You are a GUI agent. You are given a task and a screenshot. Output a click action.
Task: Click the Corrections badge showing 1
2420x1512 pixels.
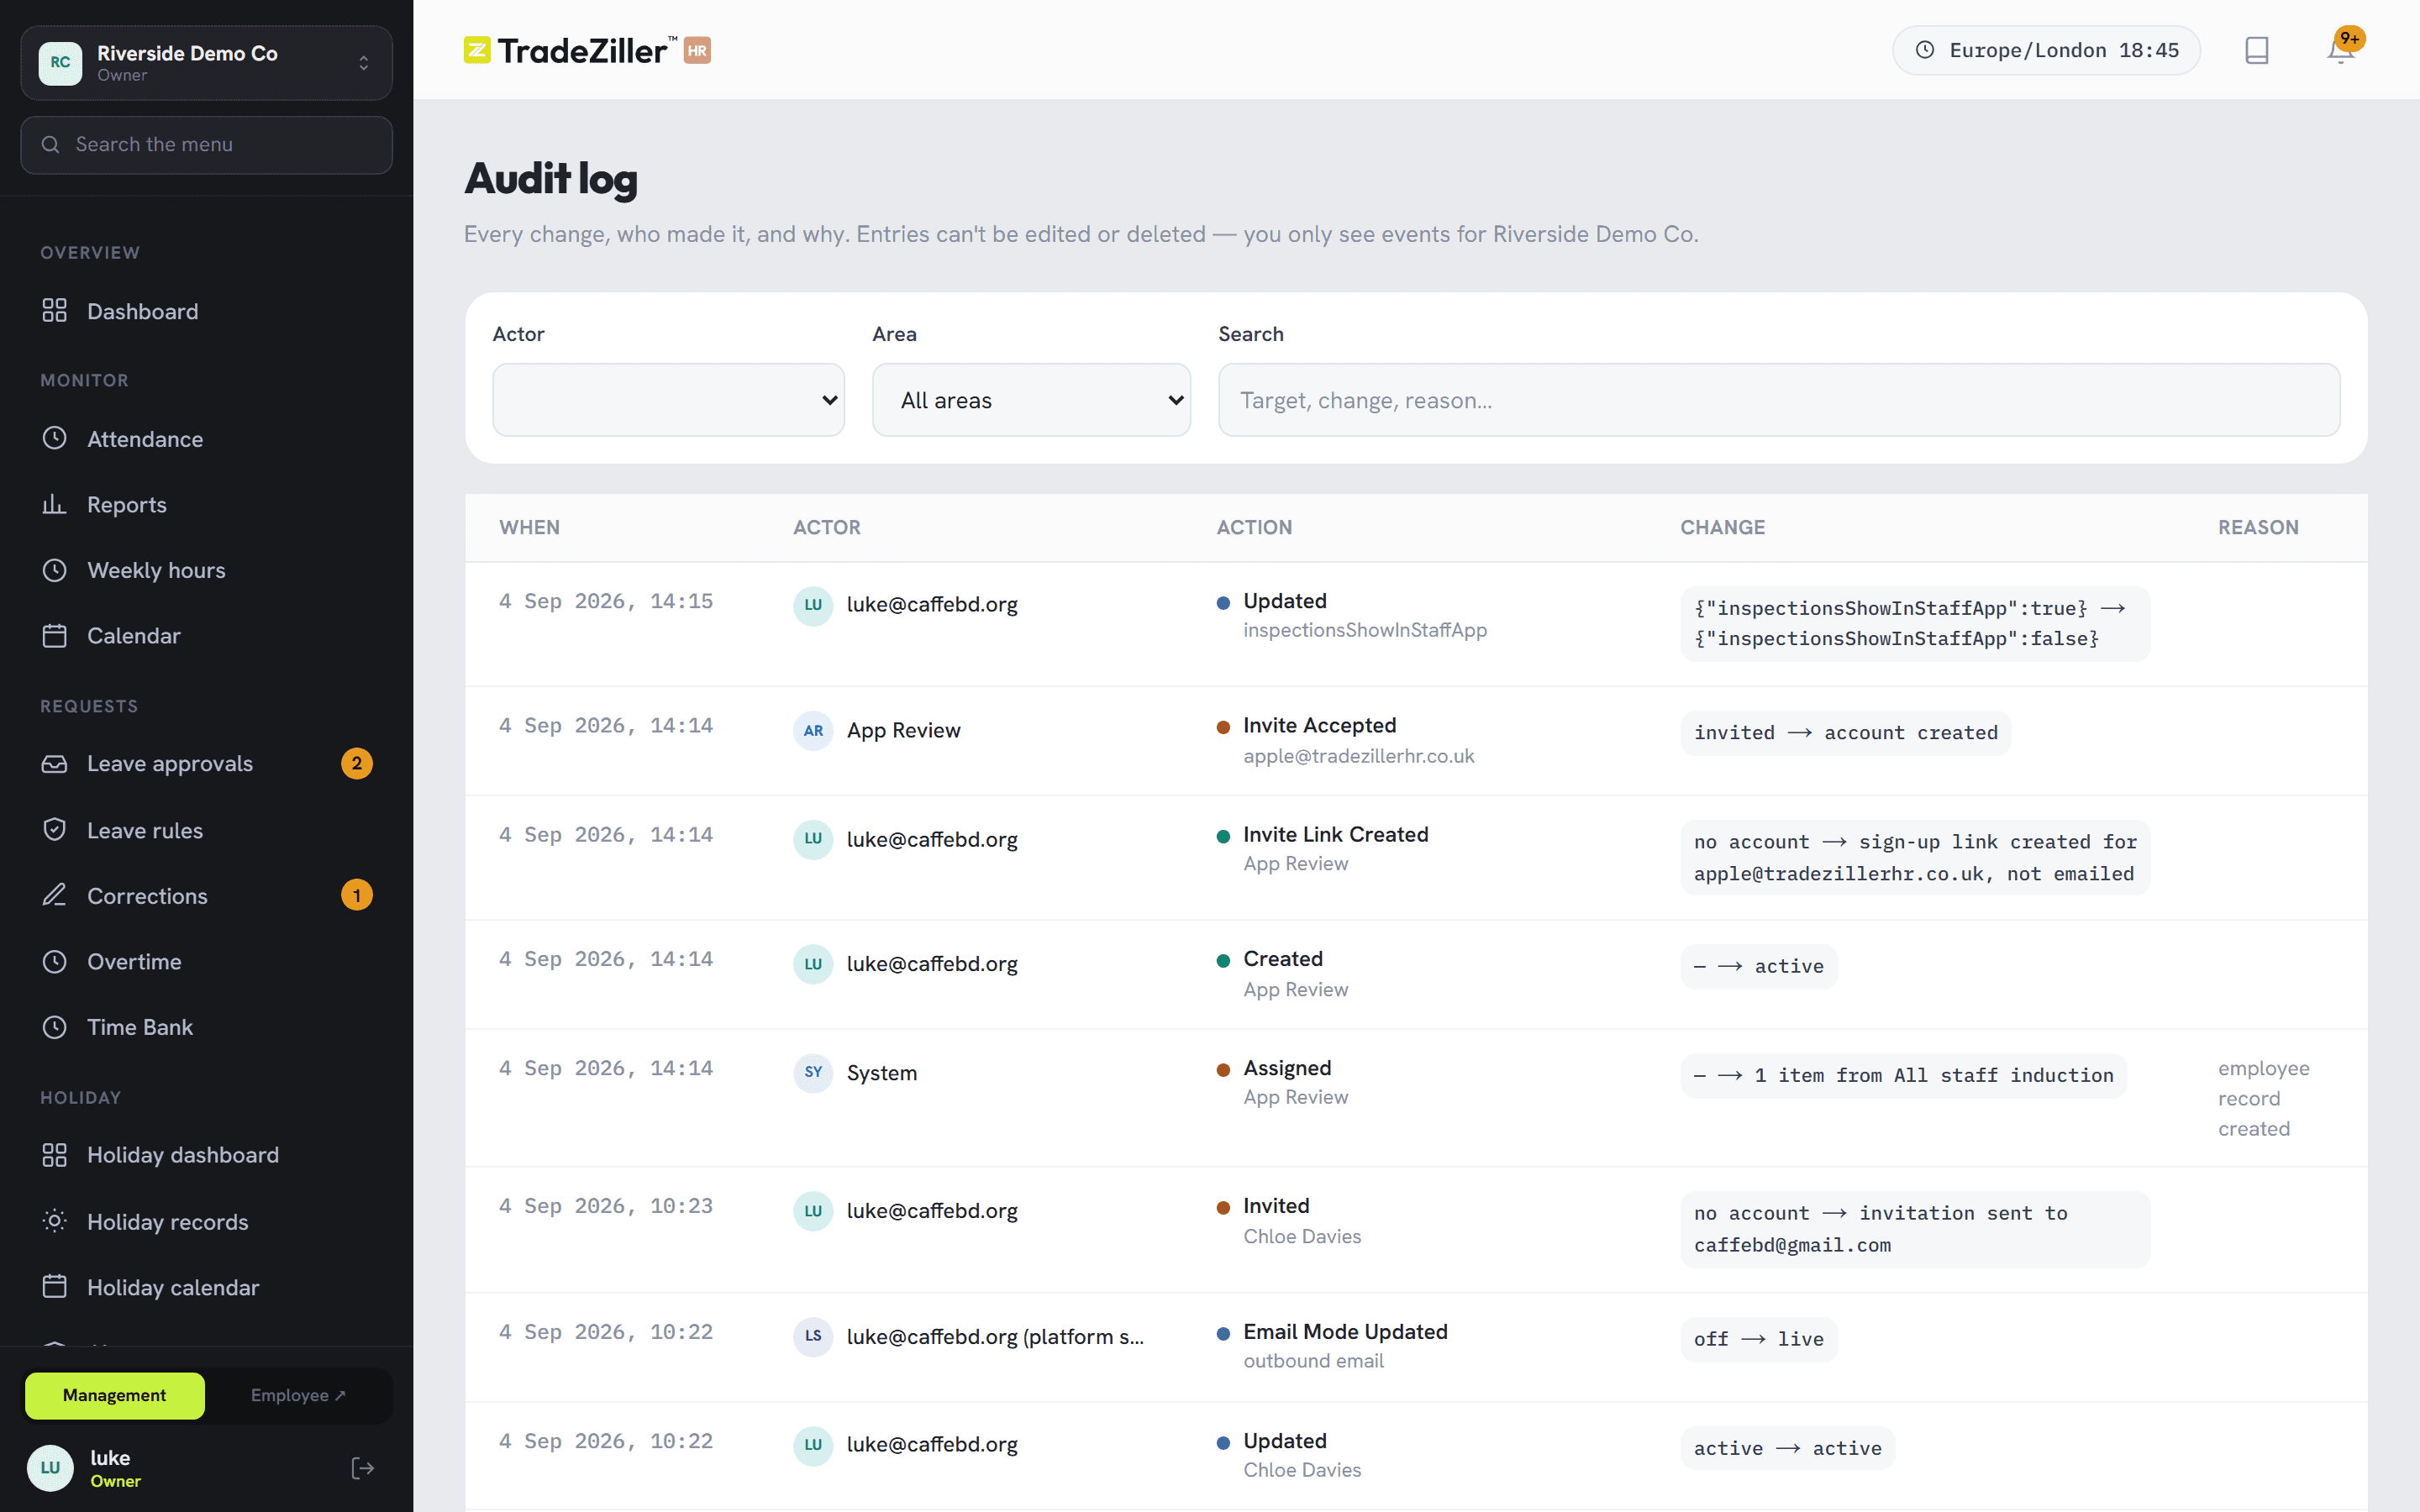(x=357, y=895)
